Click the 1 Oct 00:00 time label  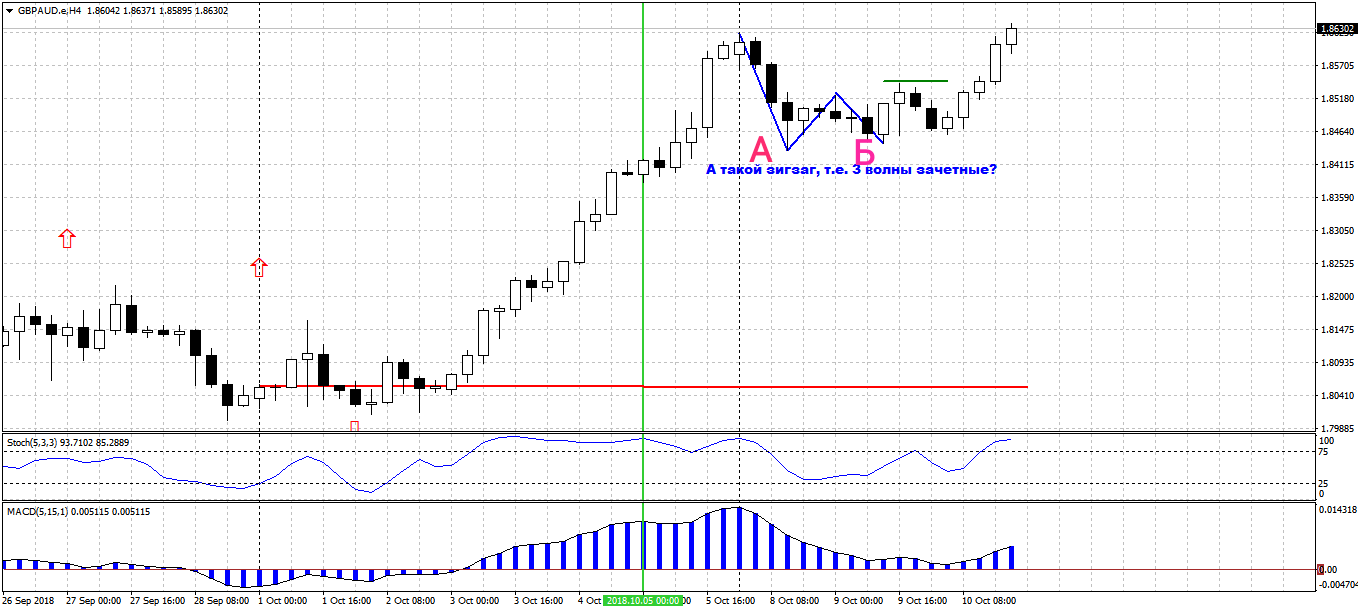pos(283,601)
